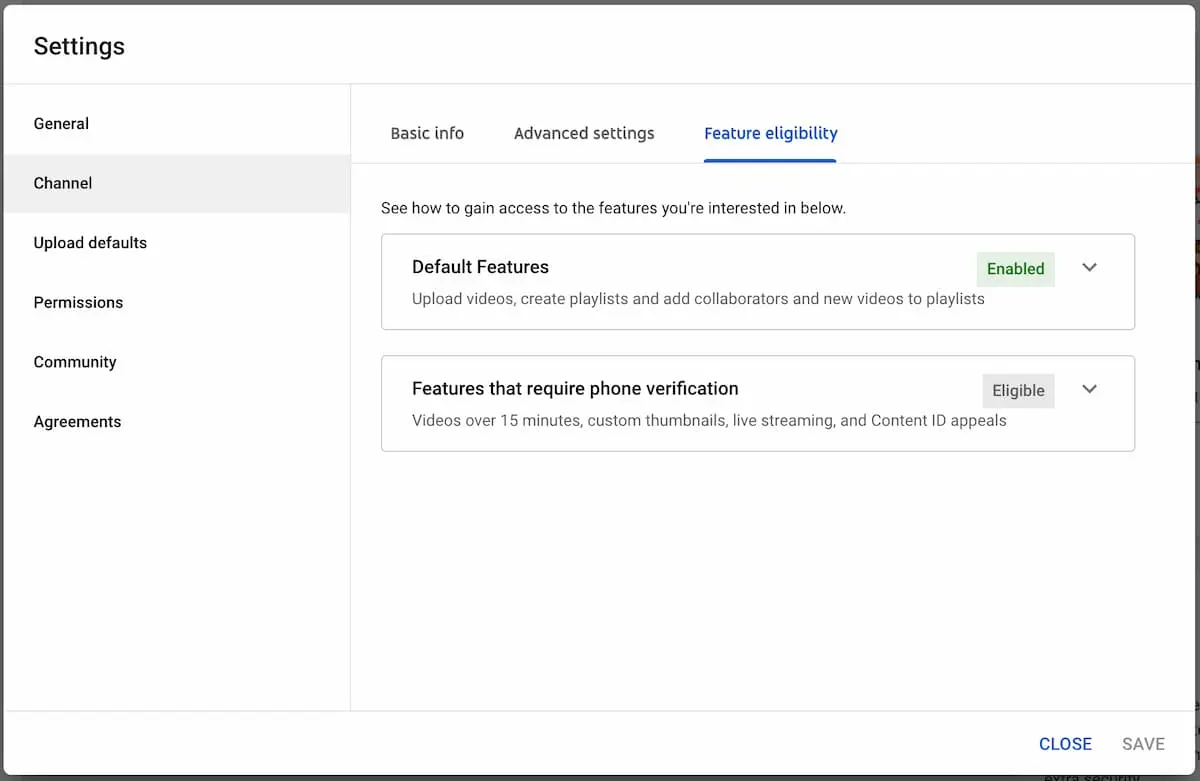Go to Upload defaults settings
1200x781 pixels.
[90, 243]
